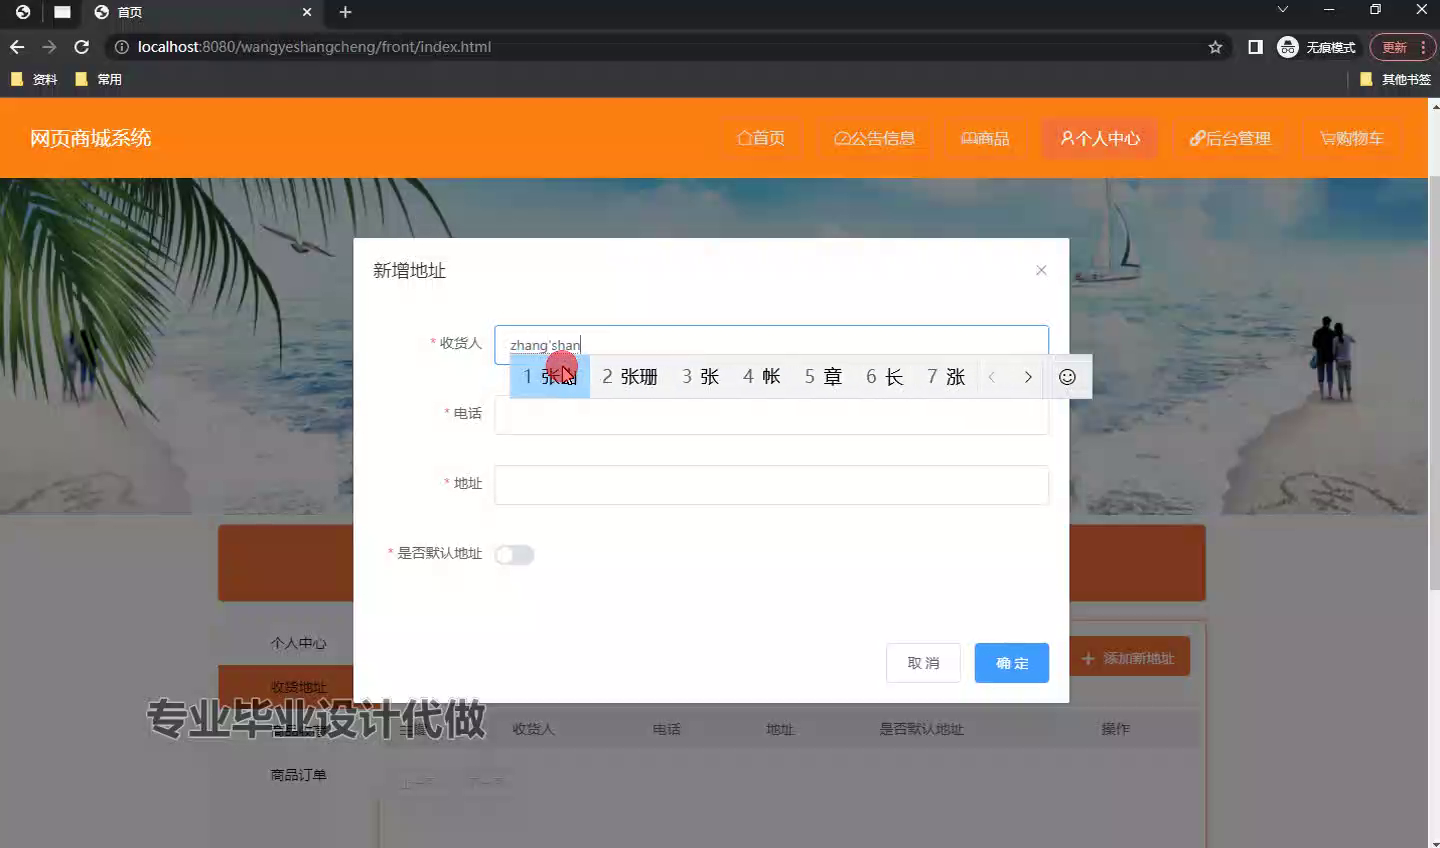Screen dimensions: 1440x848
Task: Close the 新增地址 dialog with X
Action: [1041, 270]
